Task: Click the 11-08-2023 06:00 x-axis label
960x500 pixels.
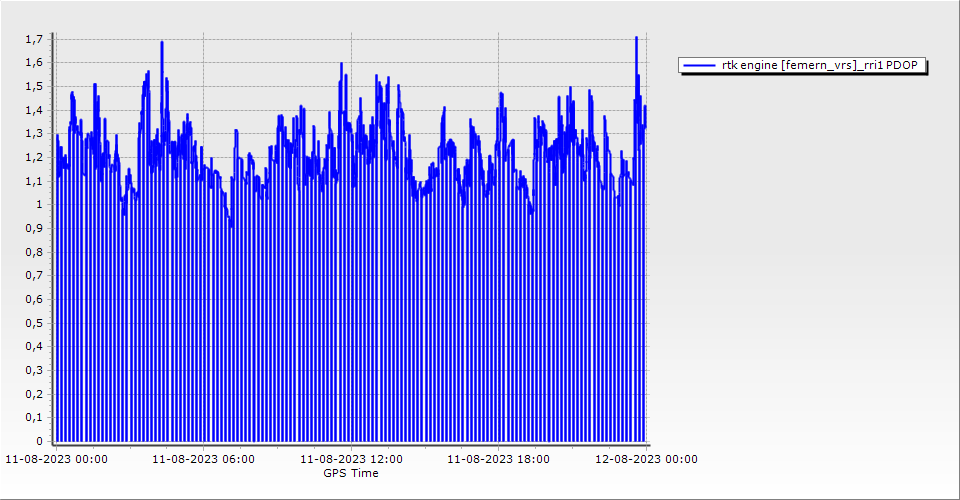Action: (203, 460)
